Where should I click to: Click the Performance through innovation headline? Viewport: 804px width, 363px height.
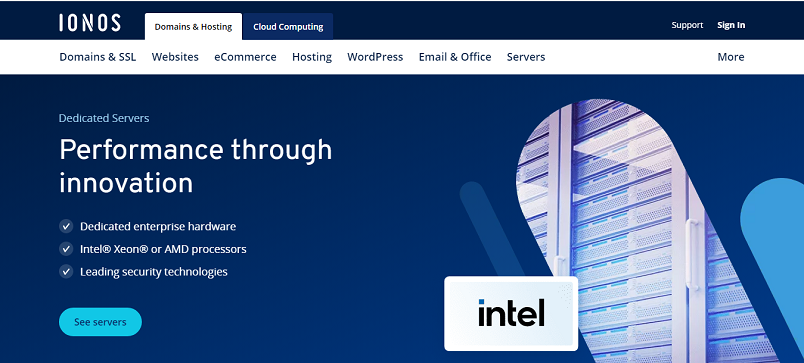[195, 166]
